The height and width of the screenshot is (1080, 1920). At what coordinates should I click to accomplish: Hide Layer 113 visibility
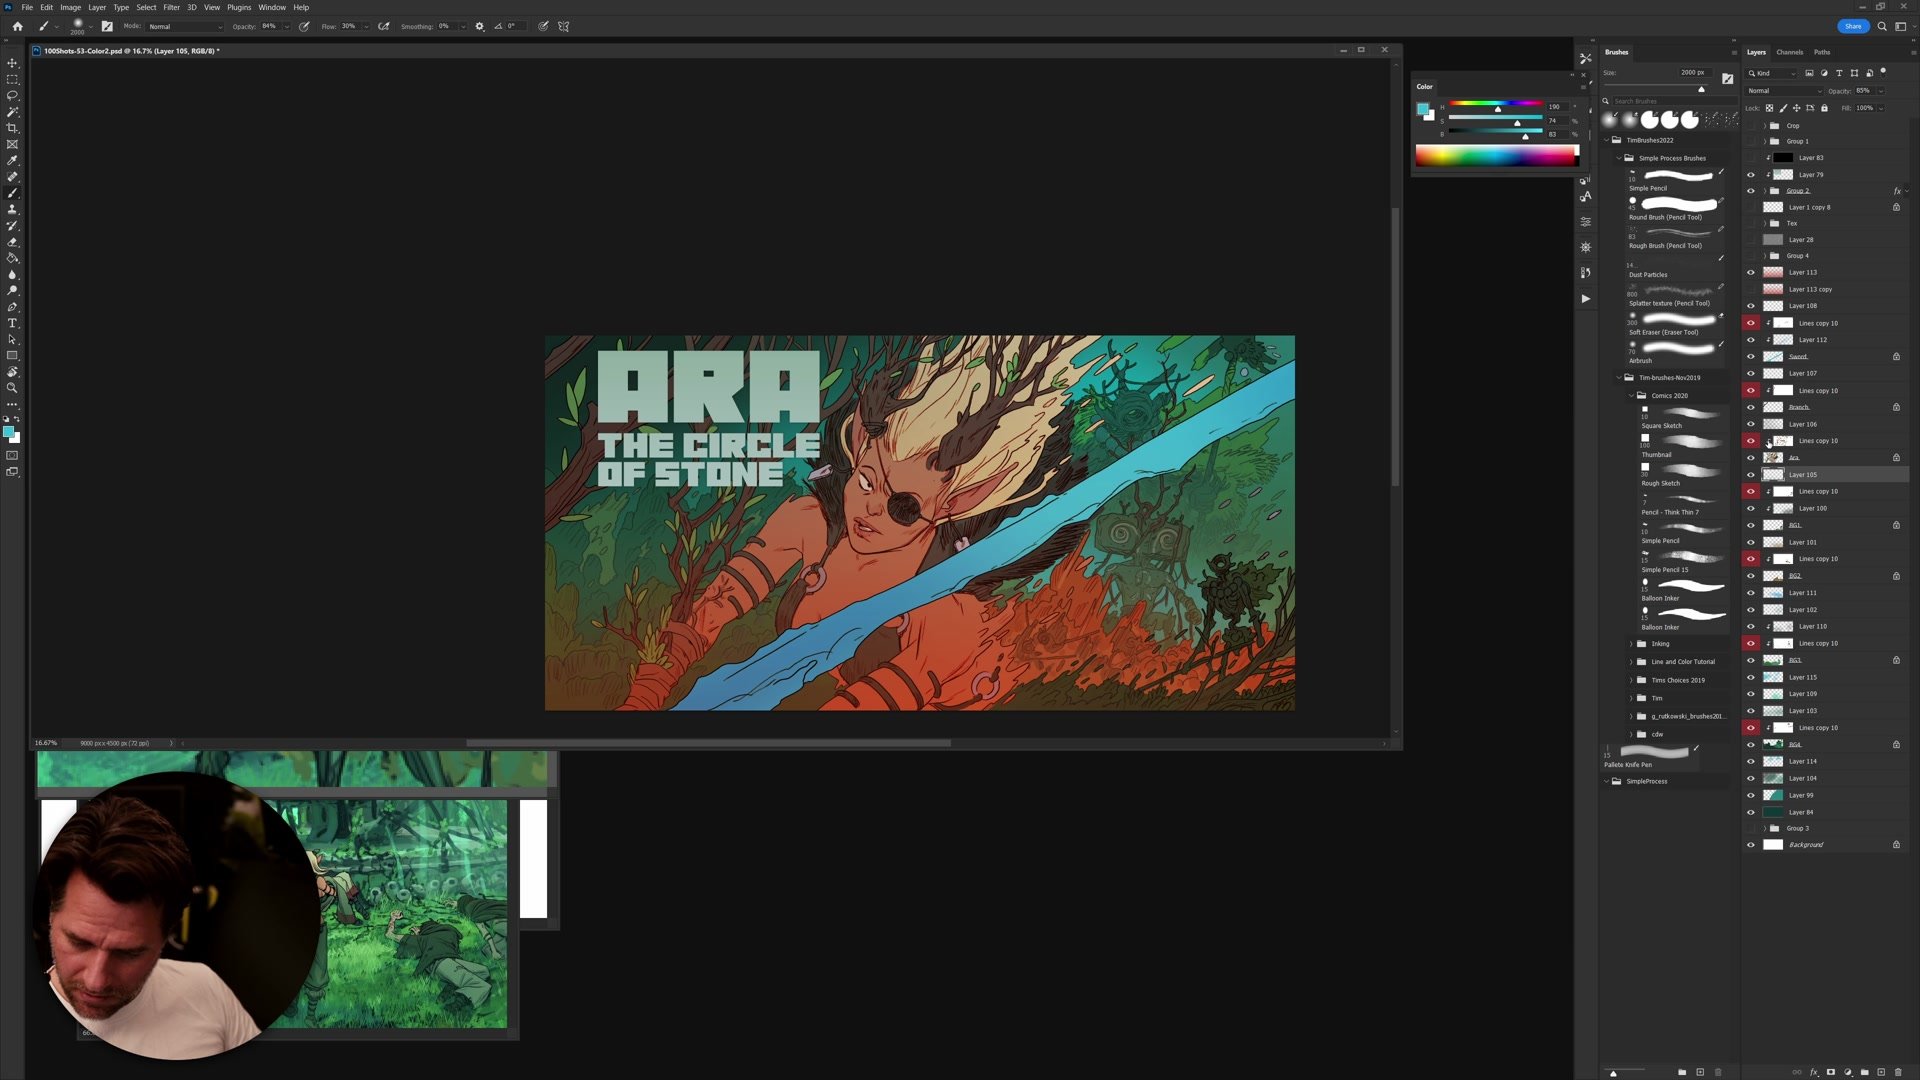pyautogui.click(x=1750, y=272)
